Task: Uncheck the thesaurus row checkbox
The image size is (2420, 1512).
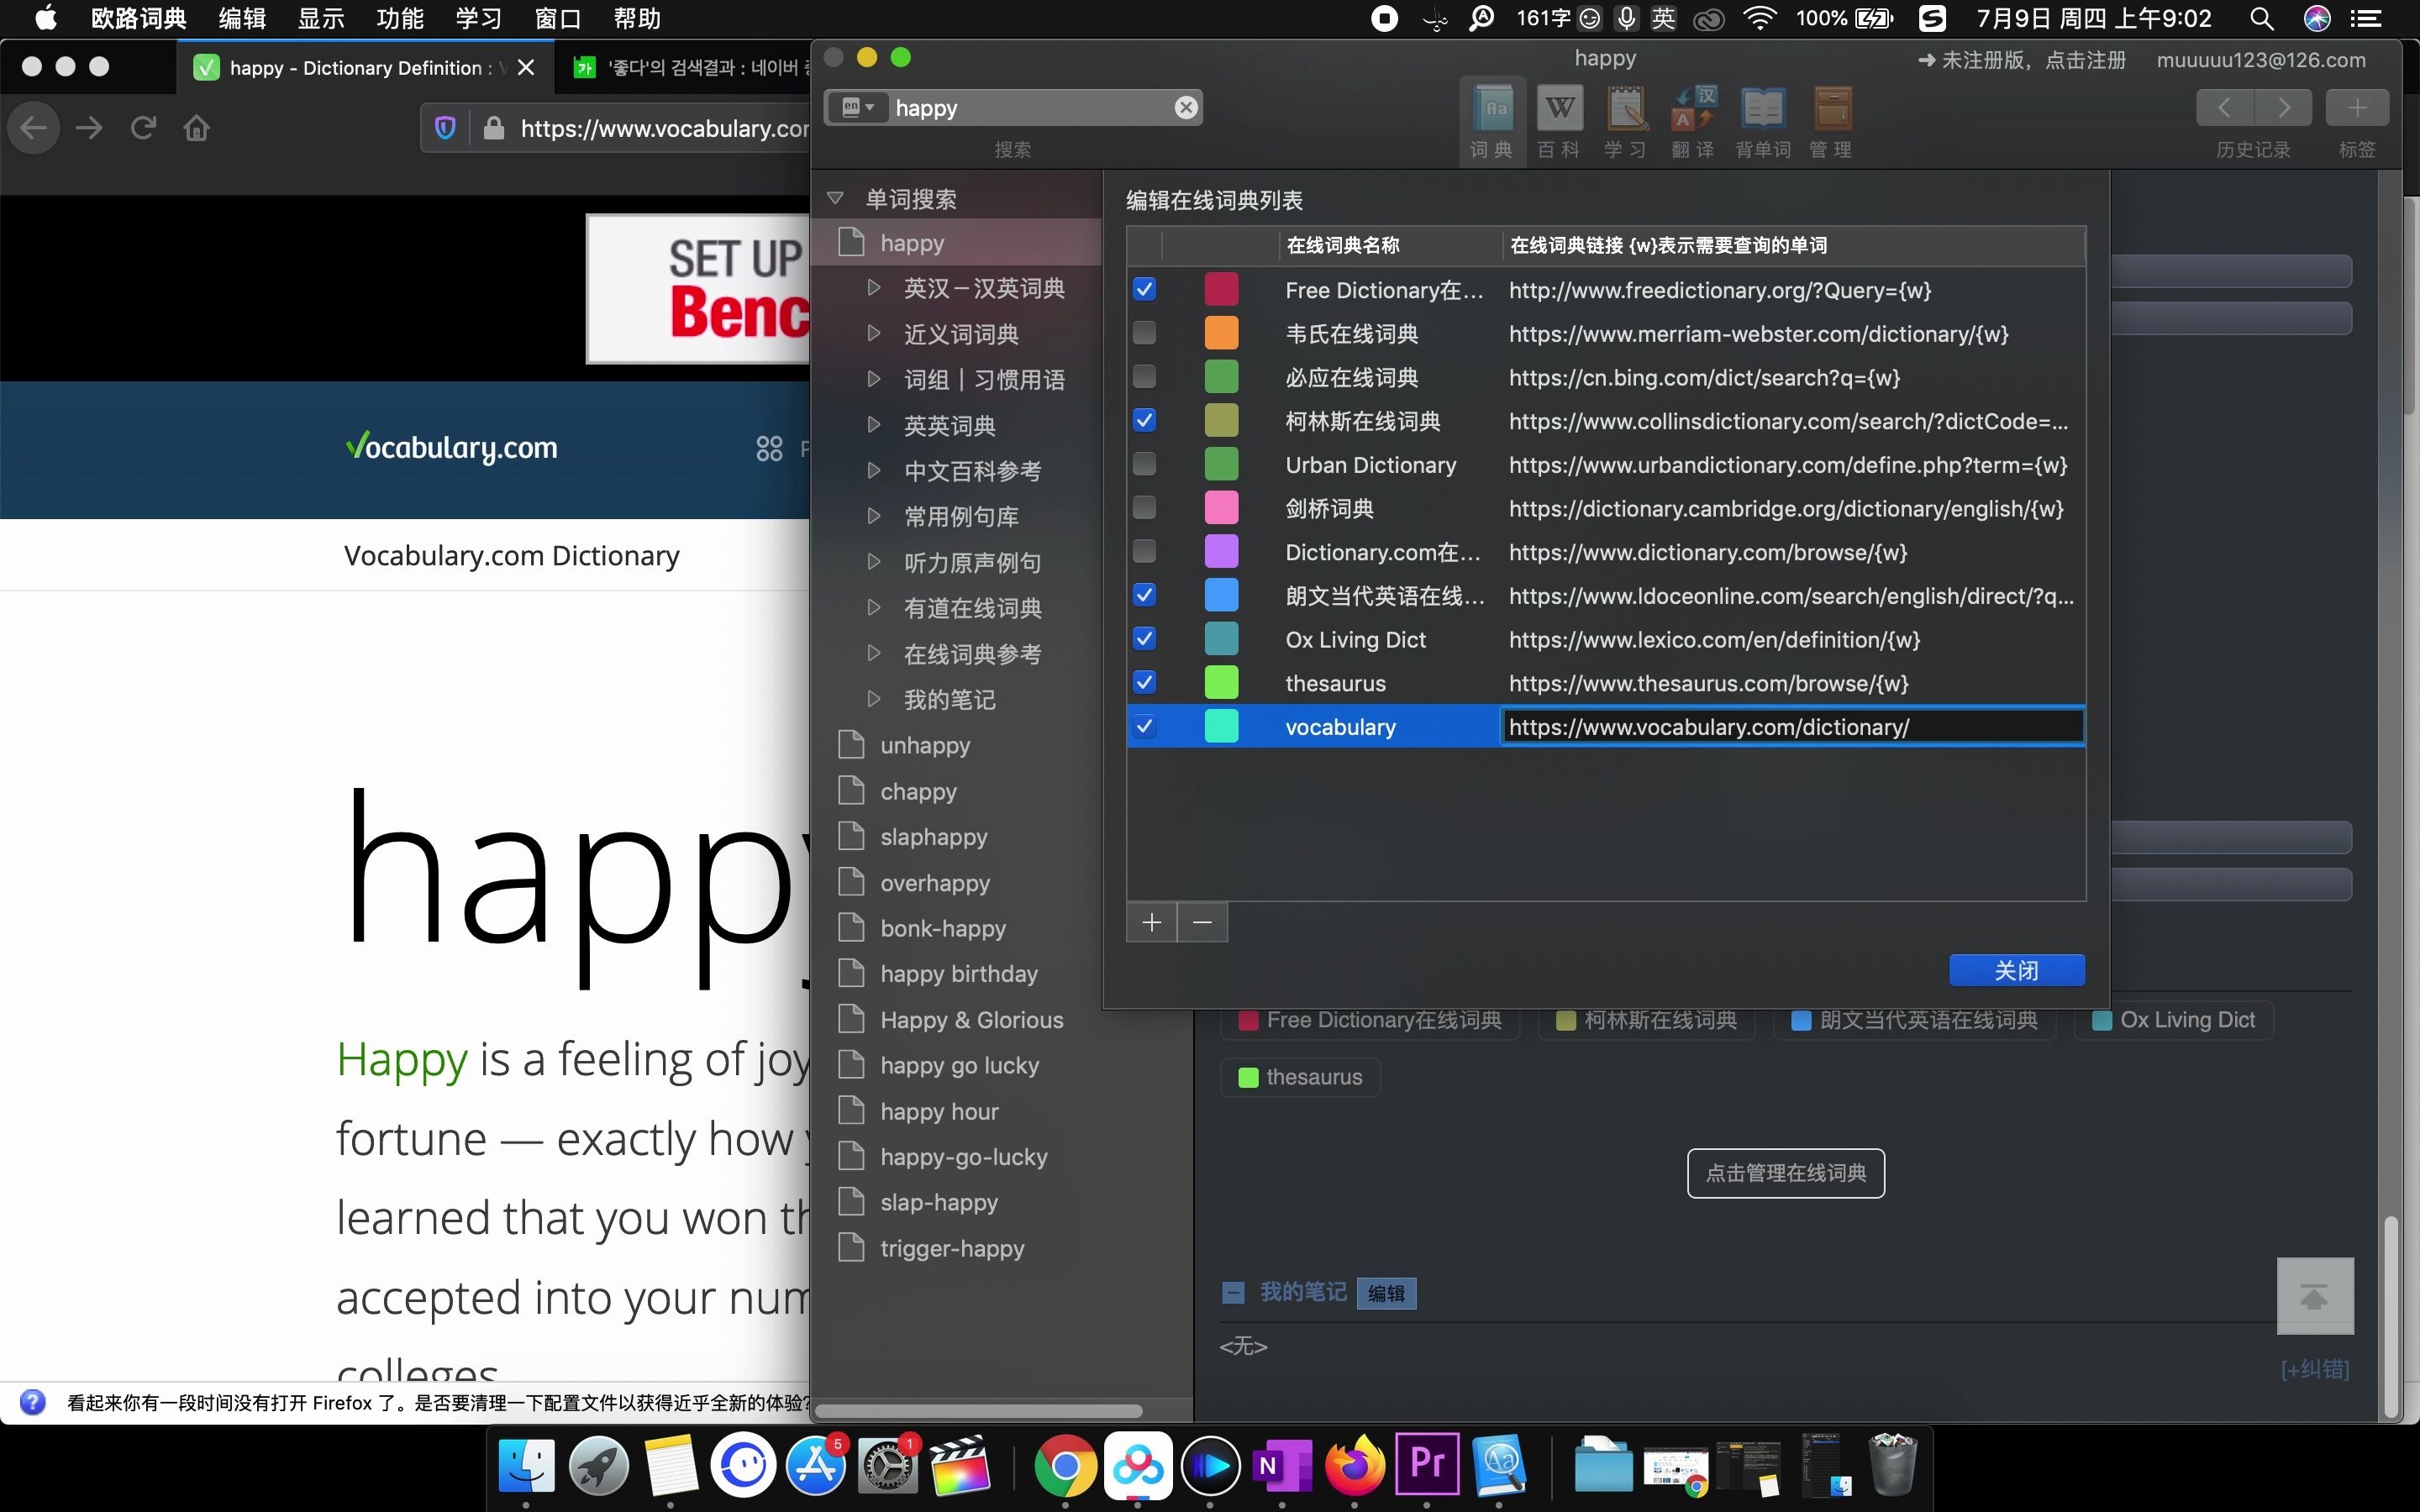Action: 1144,683
